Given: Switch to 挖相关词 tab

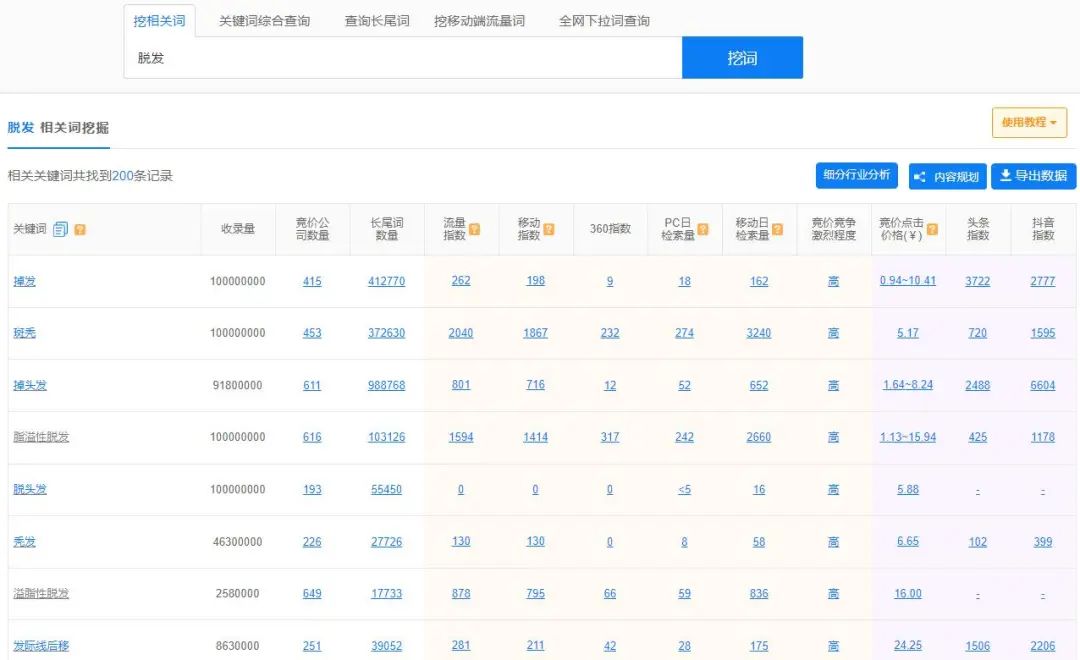Looking at the screenshot, I should (x=159, y=21).
